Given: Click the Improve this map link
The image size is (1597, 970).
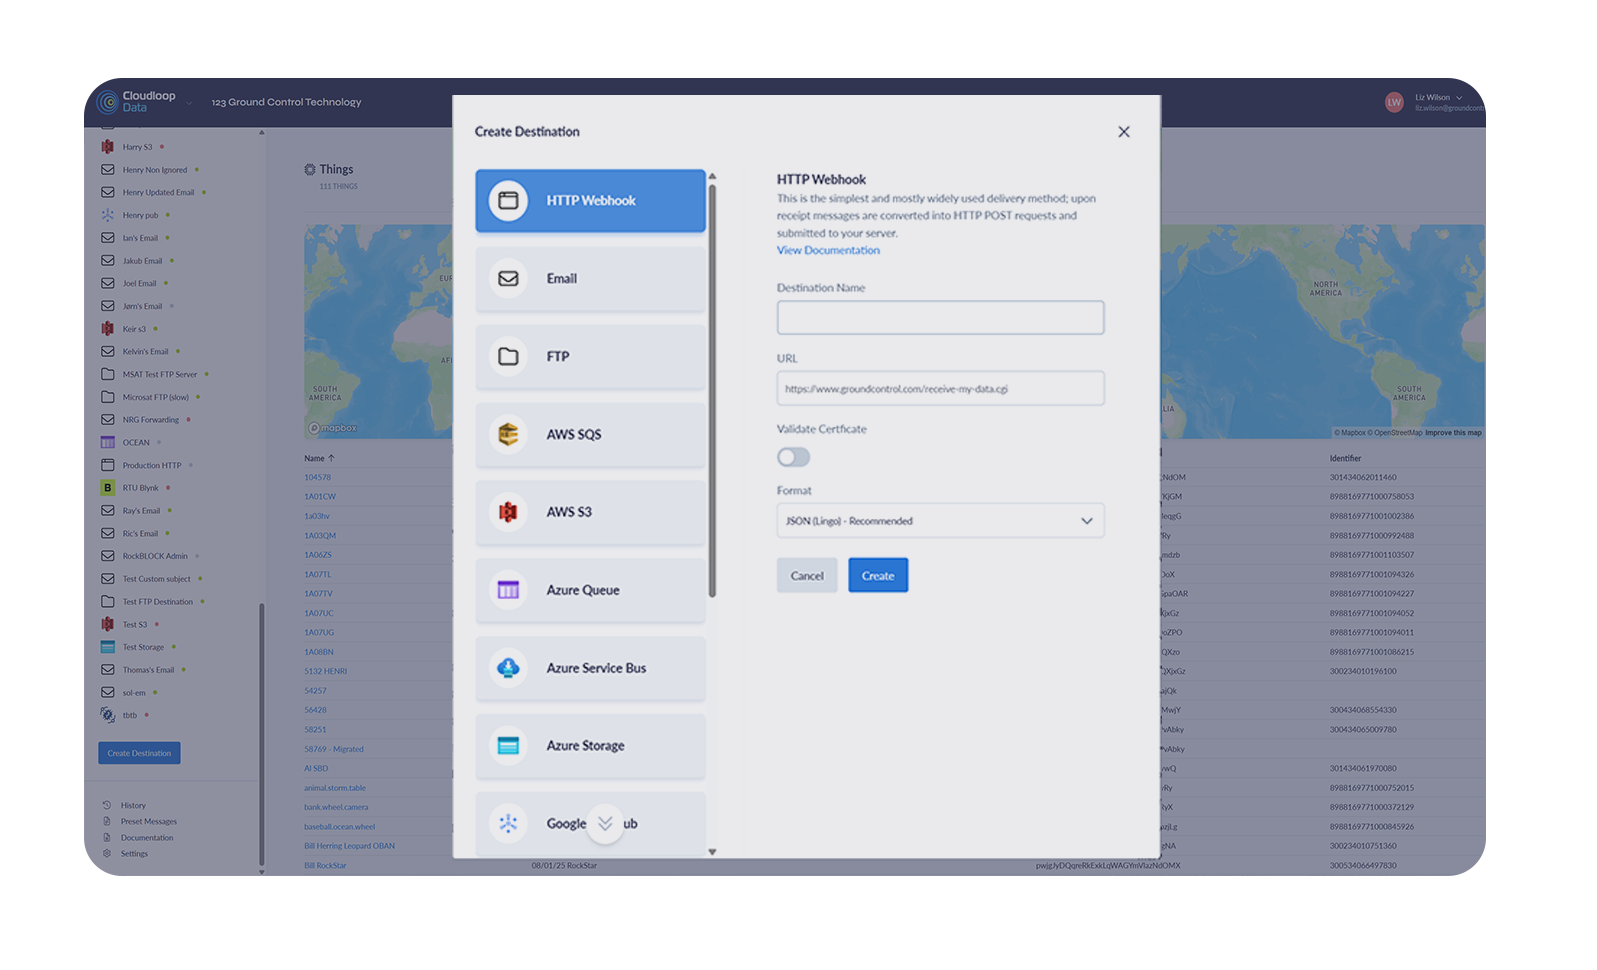Looking at the screenshot, I should pyautogui.click(x=1453, y=433).
